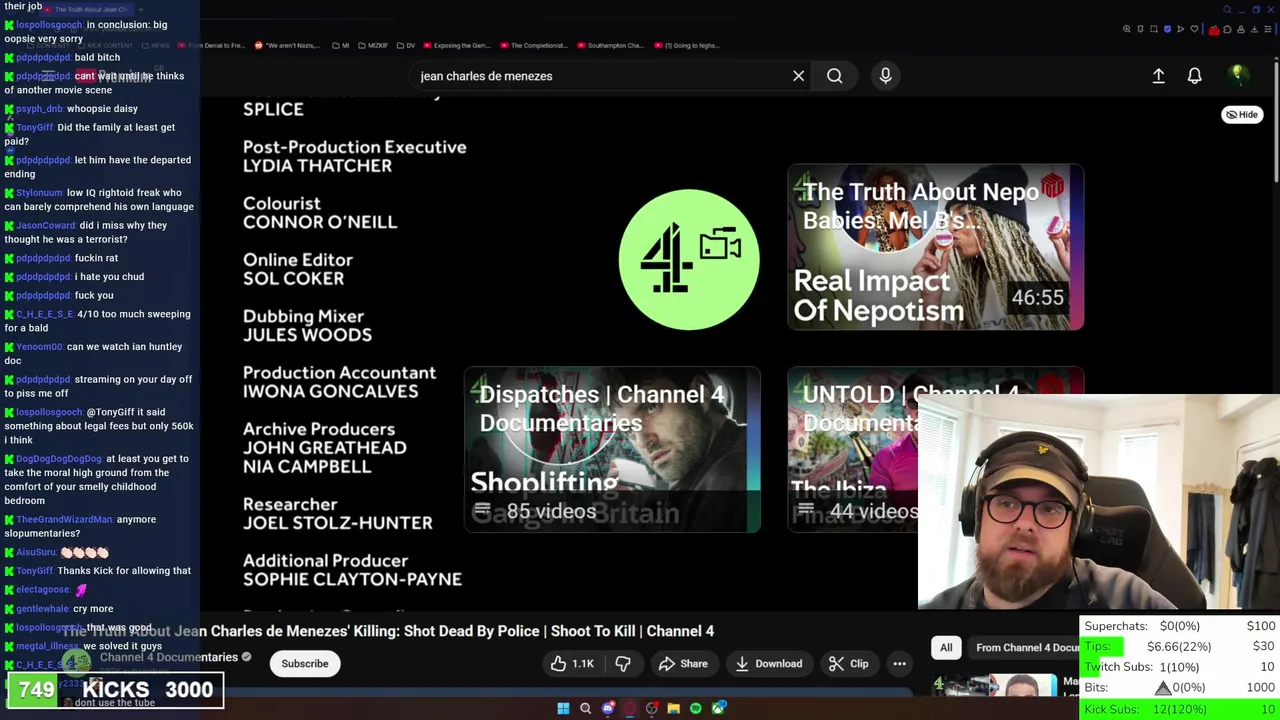The height and width of the screenshot is (720, 1280).
Task: Click chat username 'AisuSuru'
Action: [36, 552]
